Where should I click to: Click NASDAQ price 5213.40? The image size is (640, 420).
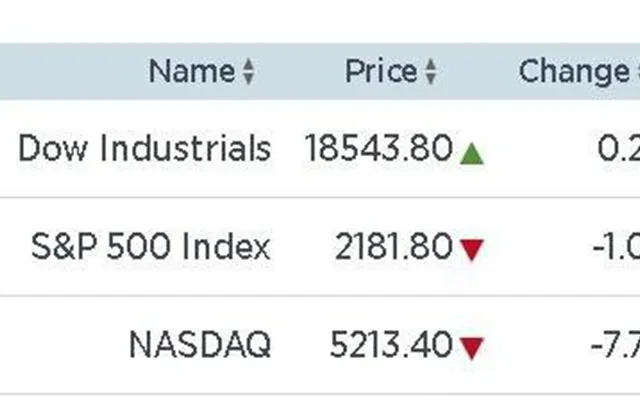(391, 345)
